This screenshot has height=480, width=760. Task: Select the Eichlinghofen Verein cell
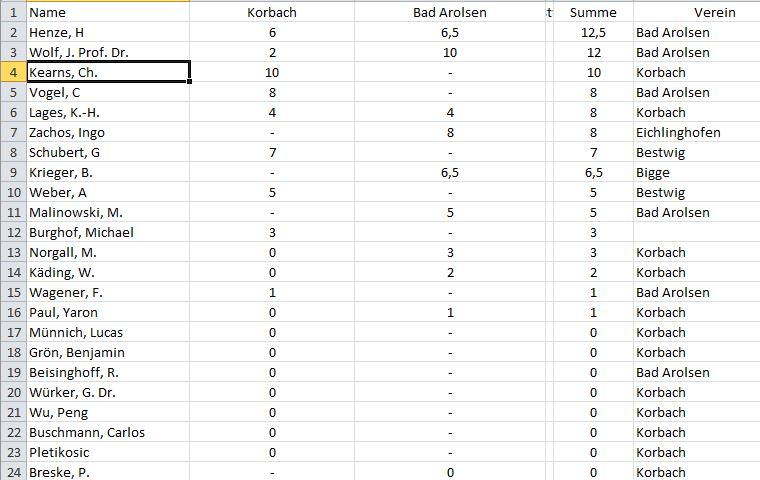tap(697, 132)
